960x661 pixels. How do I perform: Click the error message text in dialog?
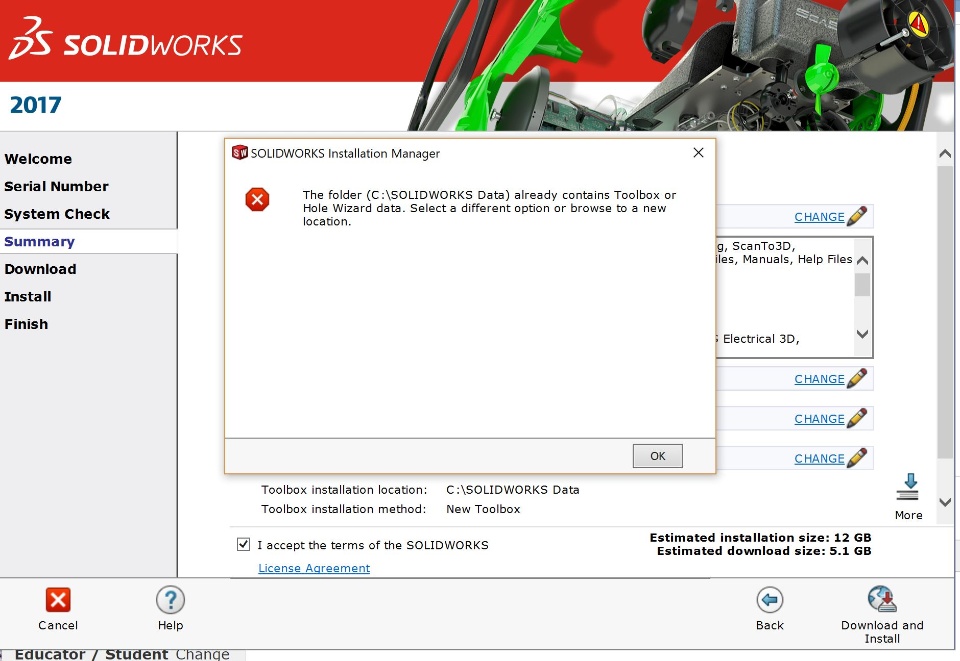click(x=489, y=208)
